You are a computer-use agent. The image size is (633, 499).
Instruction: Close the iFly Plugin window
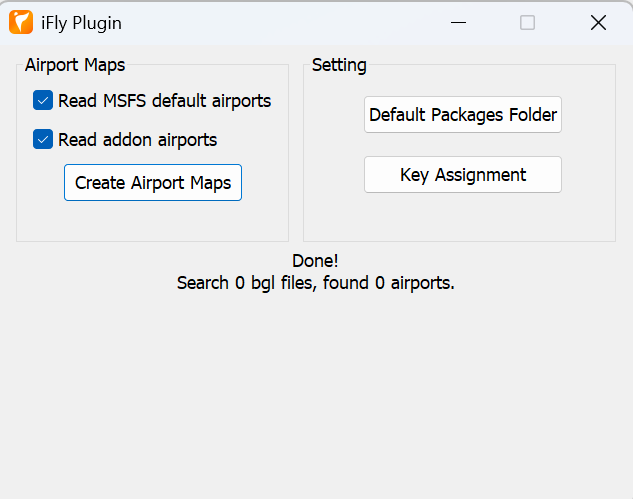click(598, 23)
